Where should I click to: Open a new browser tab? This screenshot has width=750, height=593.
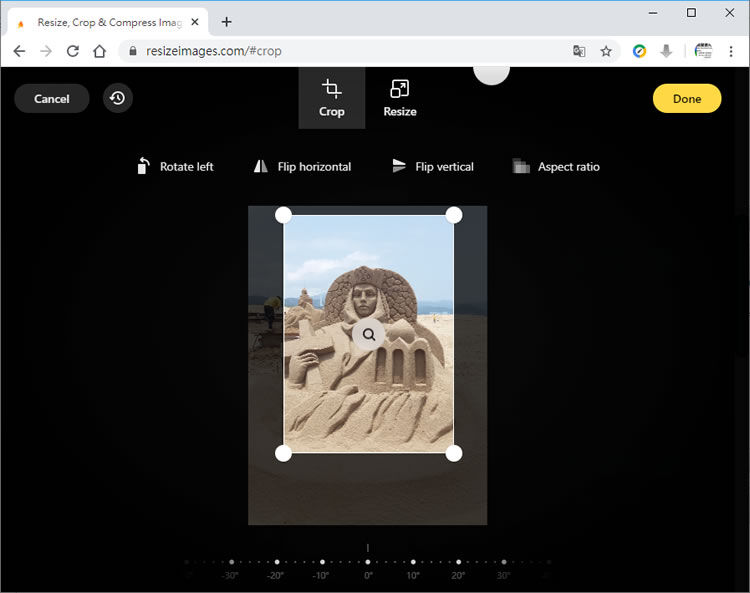(x=227, y=21)
